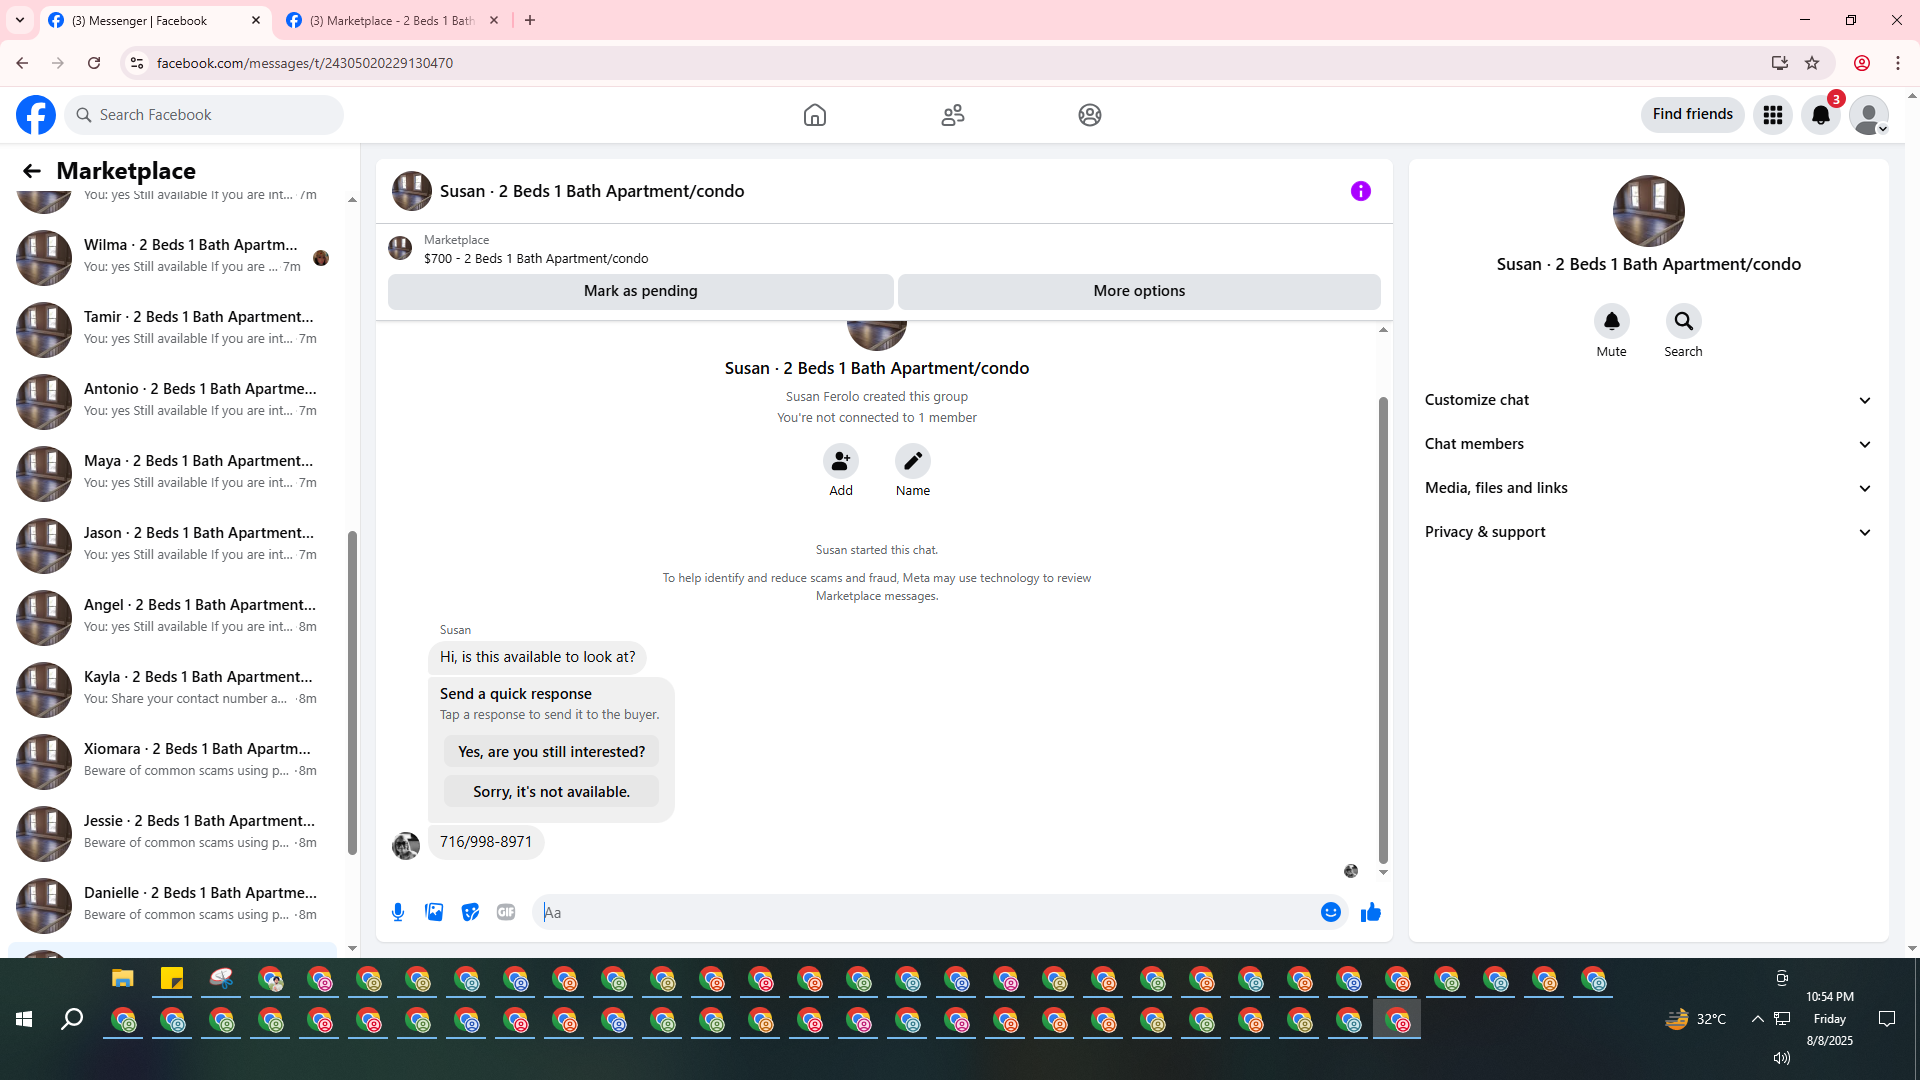Open the sticker picker icon
The image size is (1920, 1080).
[x=470, y=912]
